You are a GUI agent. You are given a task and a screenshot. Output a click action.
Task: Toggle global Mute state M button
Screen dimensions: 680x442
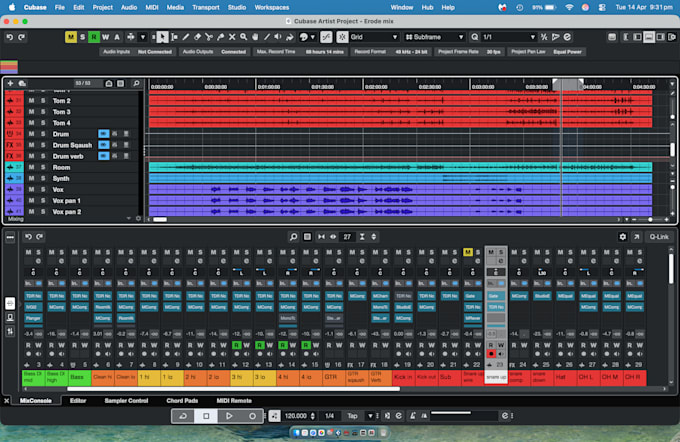(71, 37)
